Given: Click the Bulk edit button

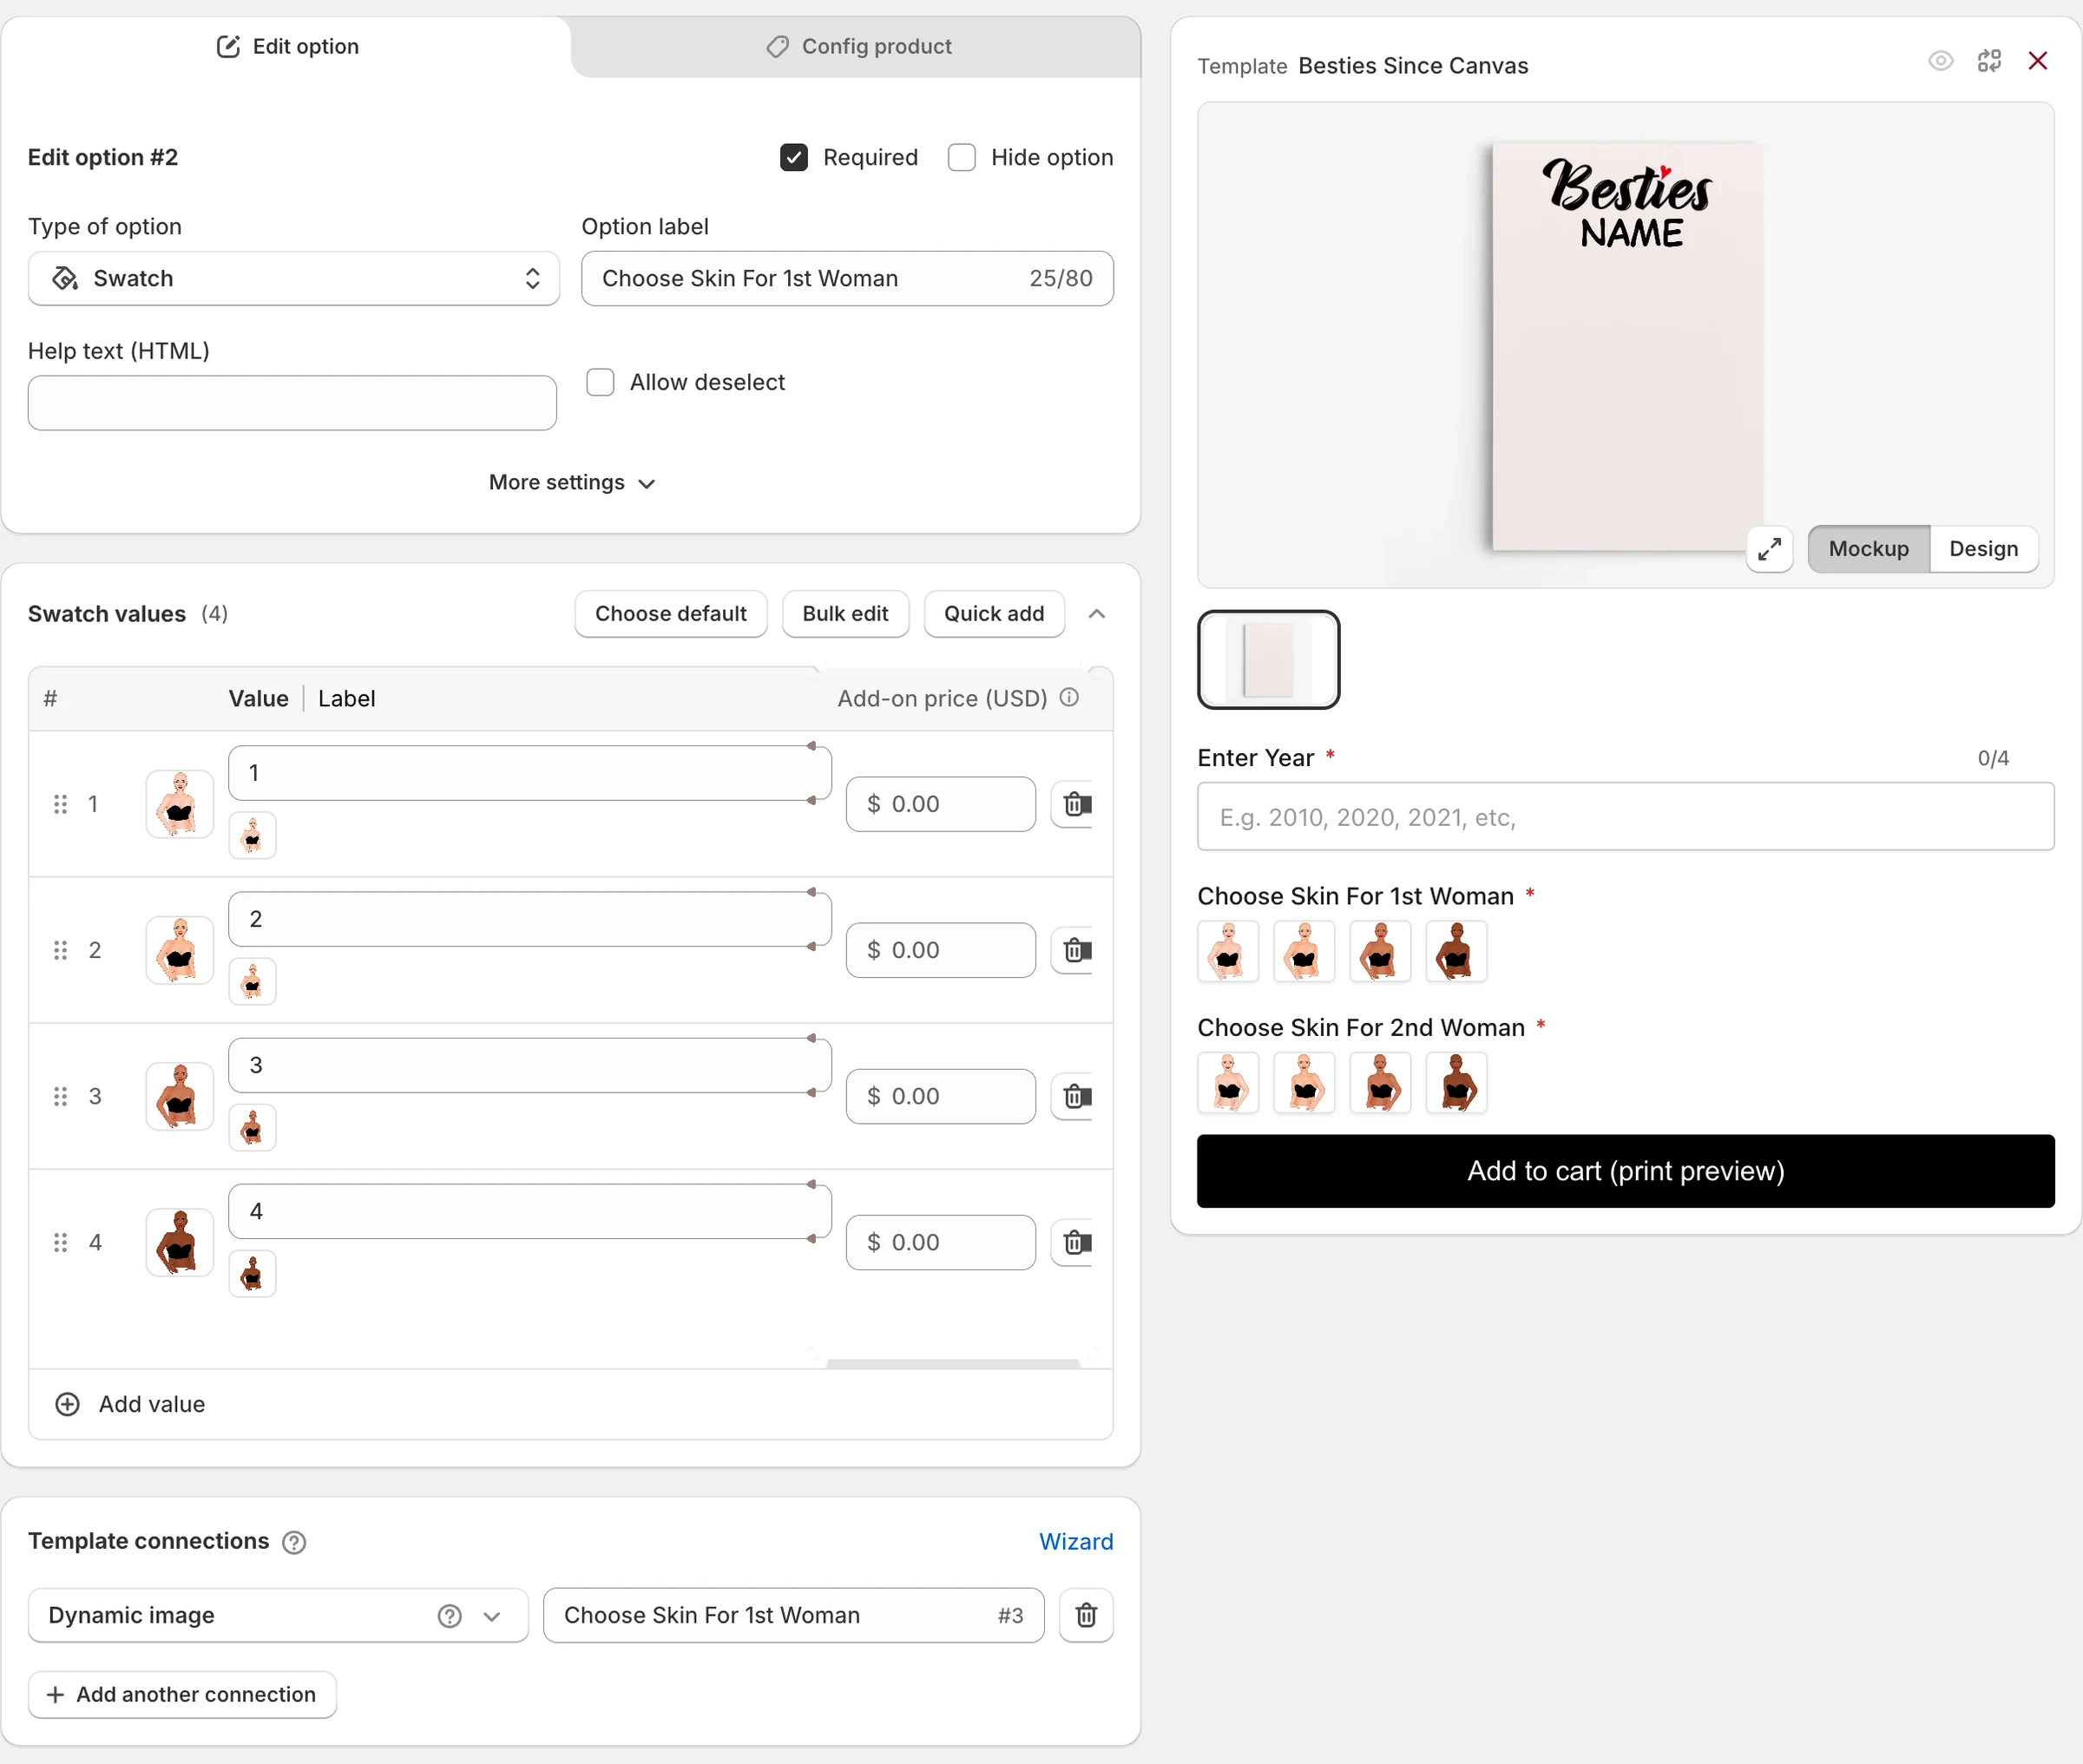Looking at the screenshot, I should 845,614.
